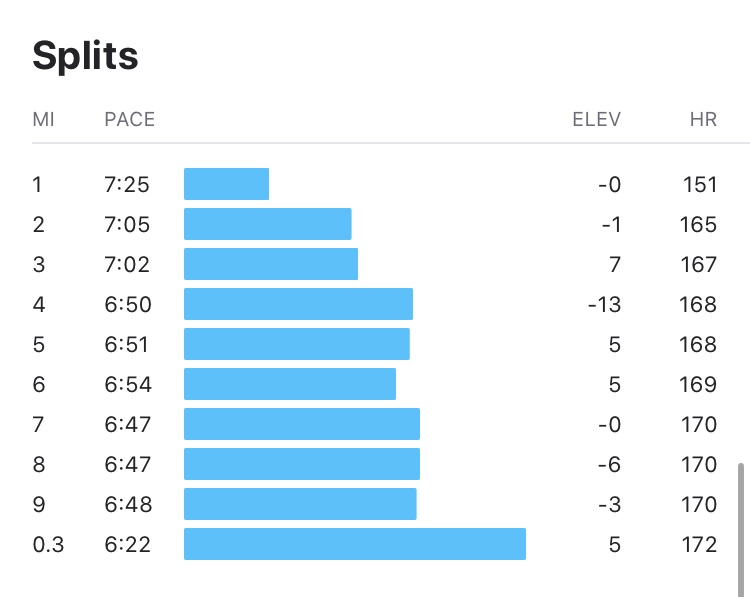Select the 7:05 pace bar for mile 2

tap(267, 224)
